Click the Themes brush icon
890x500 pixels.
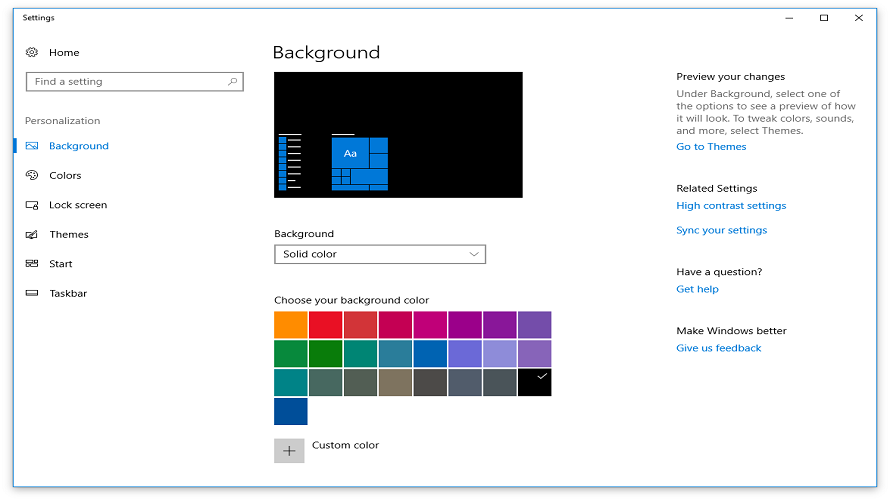pyautogui.click(x=32, y=234)
